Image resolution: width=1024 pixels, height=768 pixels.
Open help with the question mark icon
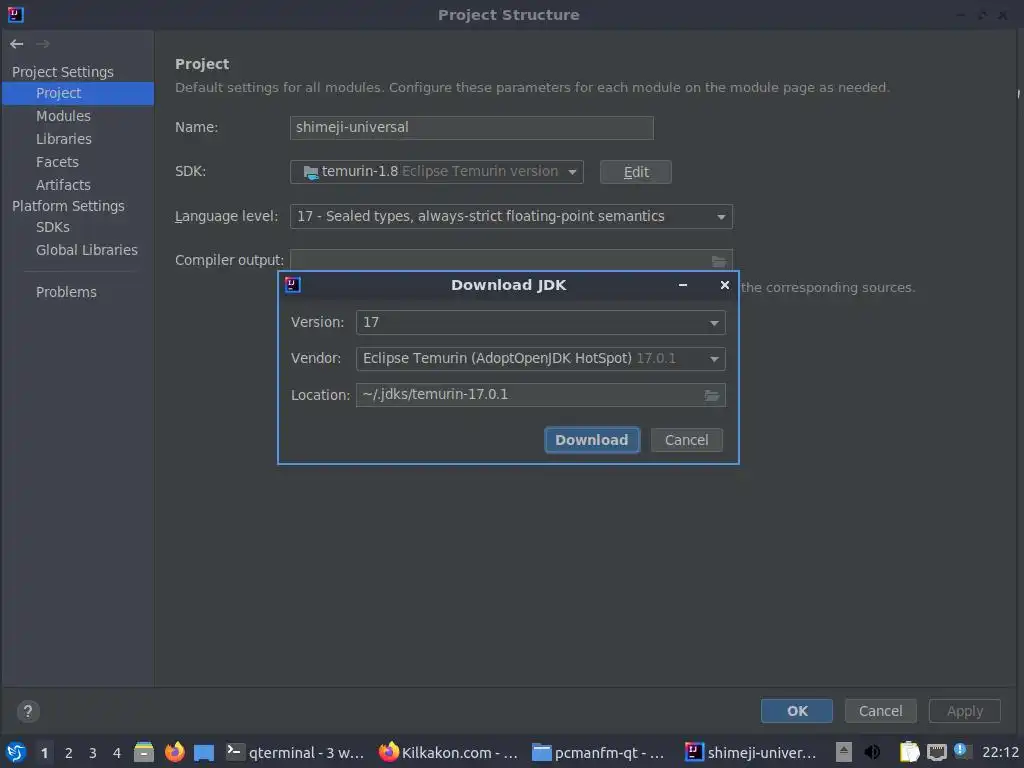pyautogui.click(x=27, y=711)
